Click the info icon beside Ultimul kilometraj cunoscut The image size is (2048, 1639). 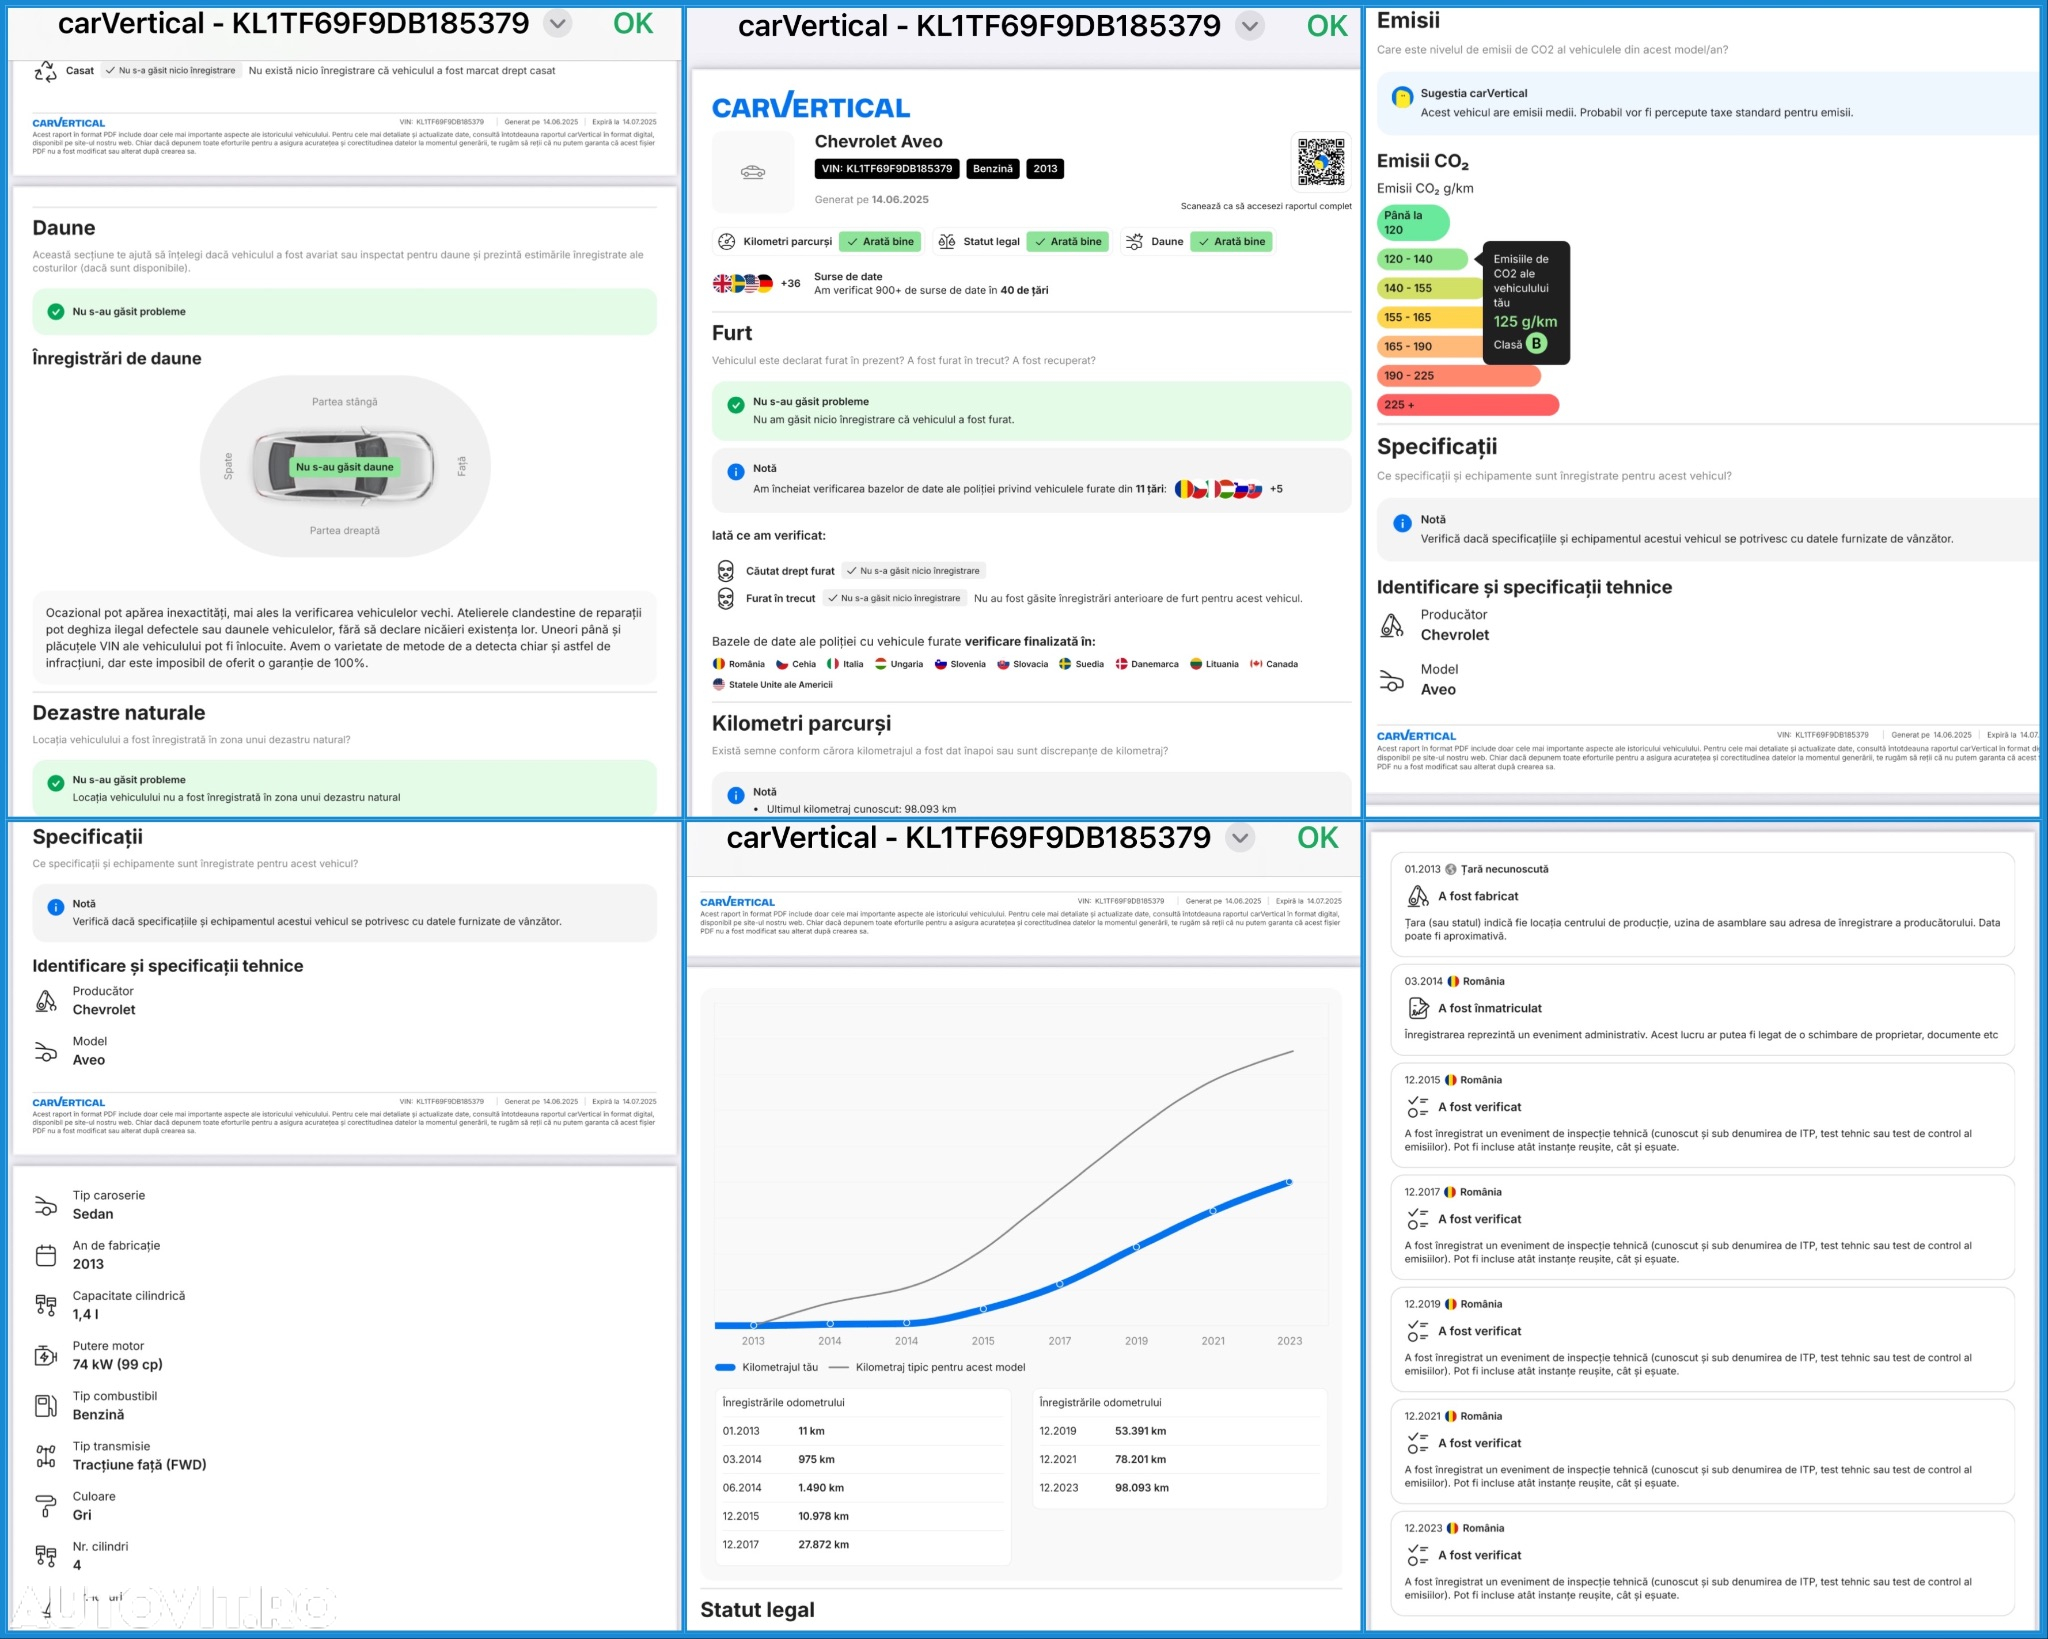735,796
